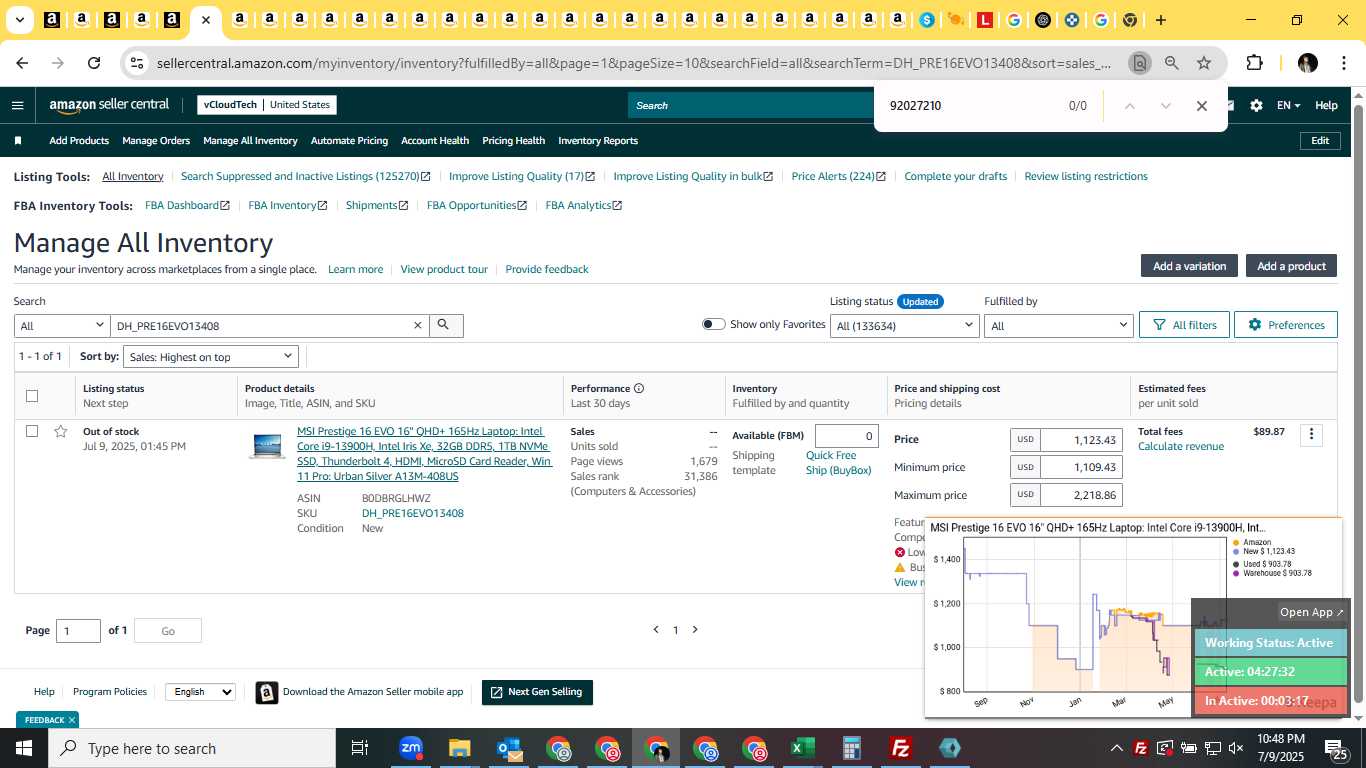Dismiss the FEEDBACK tag with its X
The width and height of the screenshot is (1366, 768).
(x=72, y=720)
